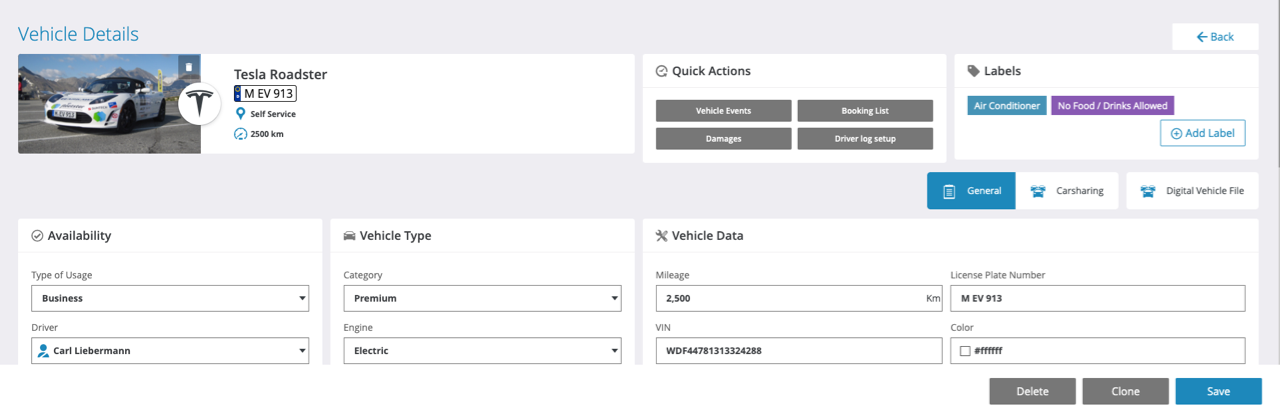Open the Vehicle Events quick action
Image resolution: width=1280 pixels, height=418 pixels.
(x=724, y=110)
